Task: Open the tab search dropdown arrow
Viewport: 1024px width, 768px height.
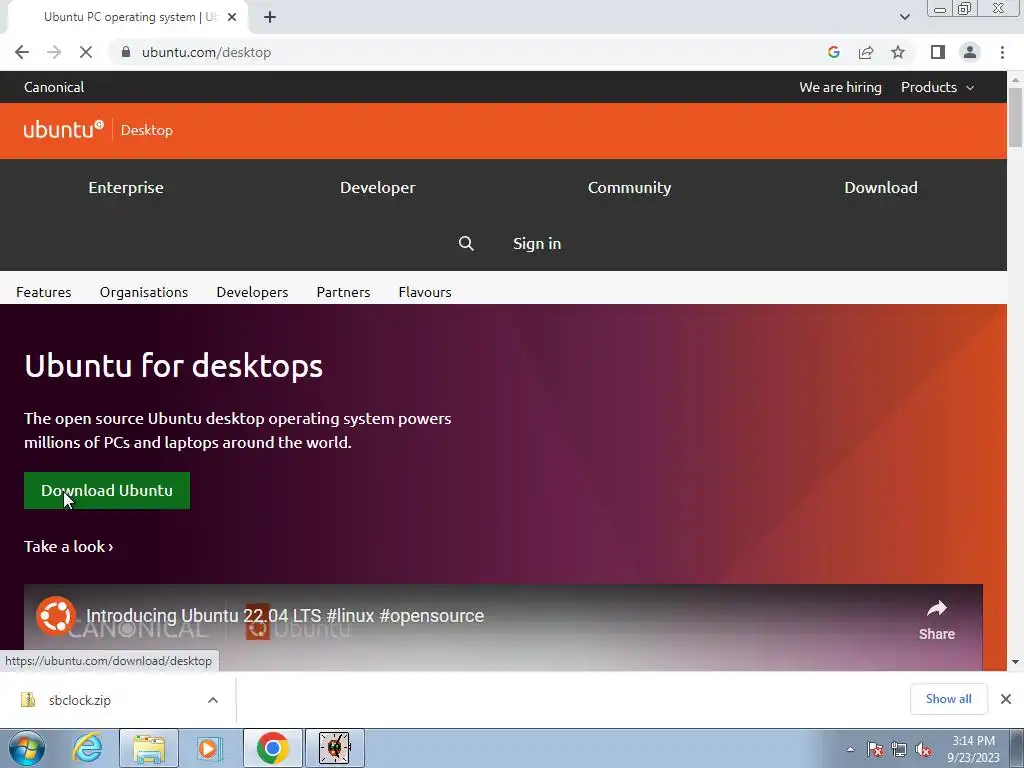Action: (904, 17)
